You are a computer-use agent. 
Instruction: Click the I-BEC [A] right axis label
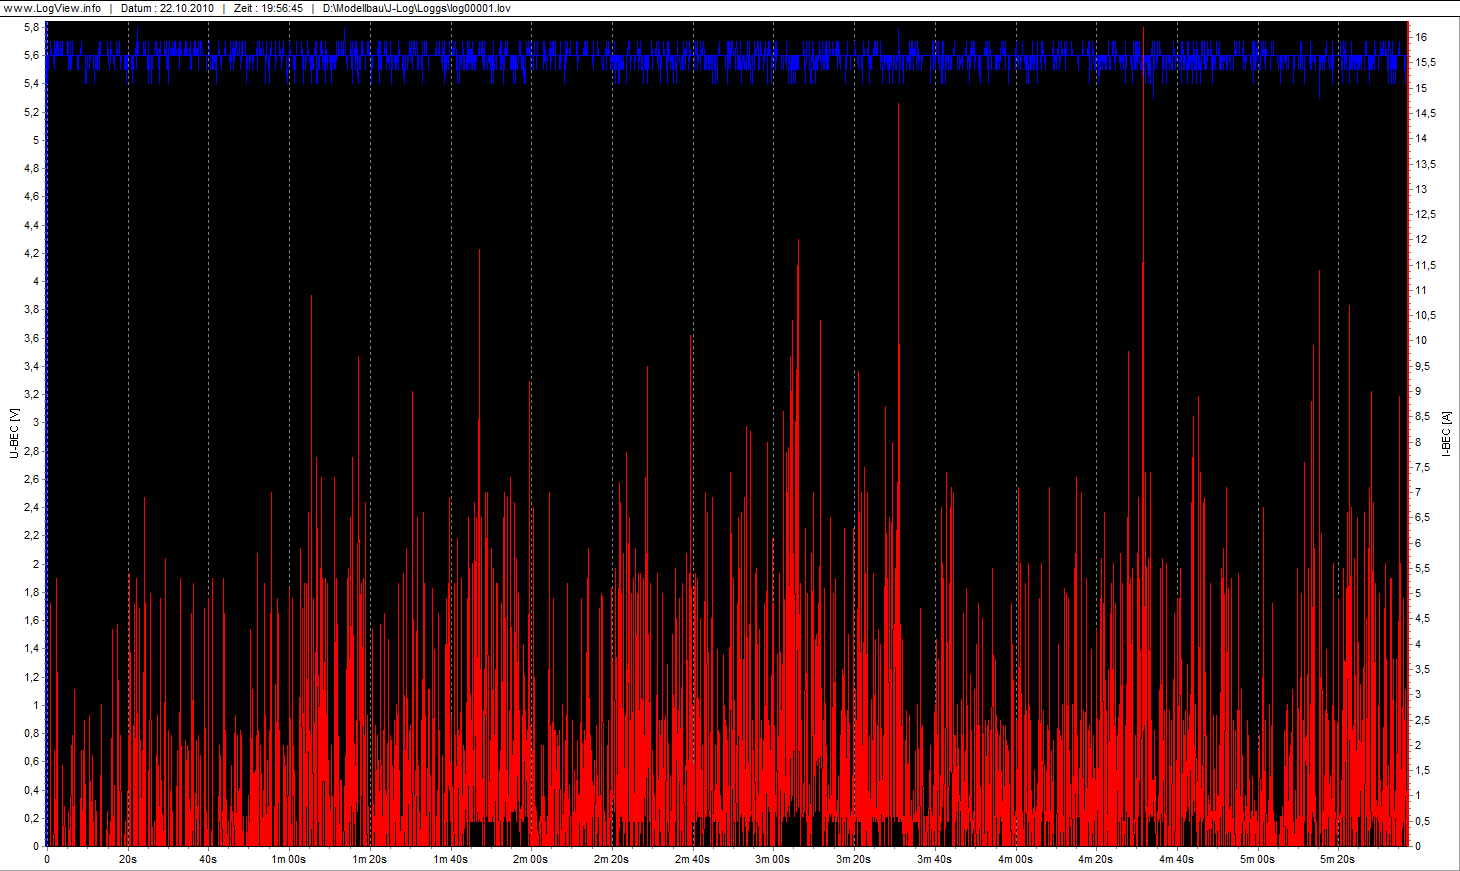pyautogui.click(x=1446, y=433)
